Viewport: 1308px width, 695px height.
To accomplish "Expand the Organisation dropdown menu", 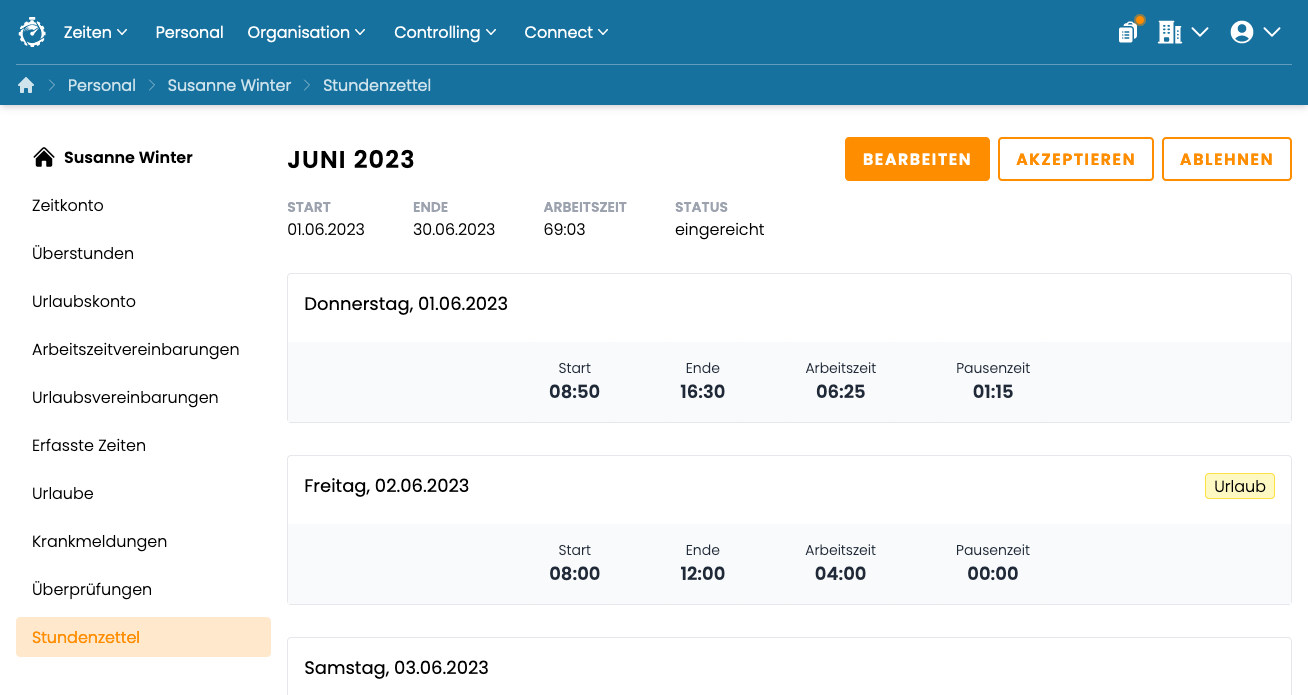I will coord(306,32).
